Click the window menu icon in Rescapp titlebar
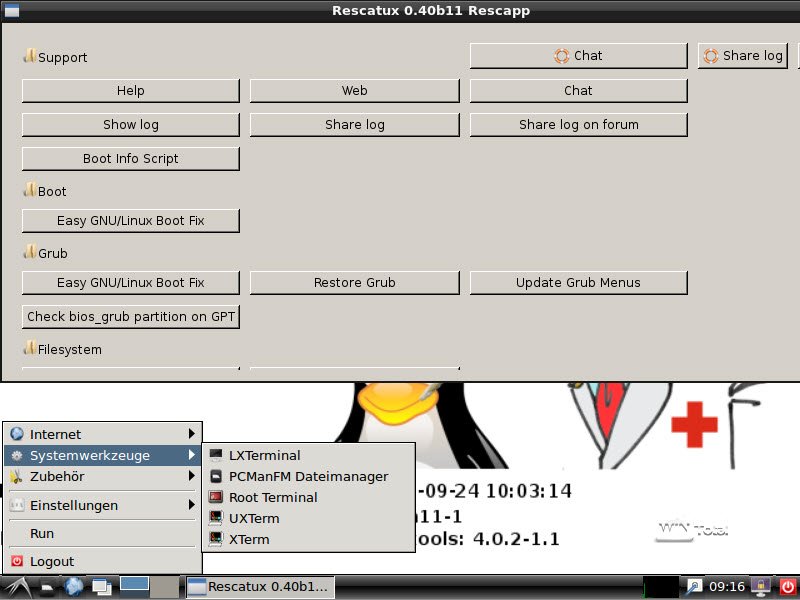 [x=11, y=10]
